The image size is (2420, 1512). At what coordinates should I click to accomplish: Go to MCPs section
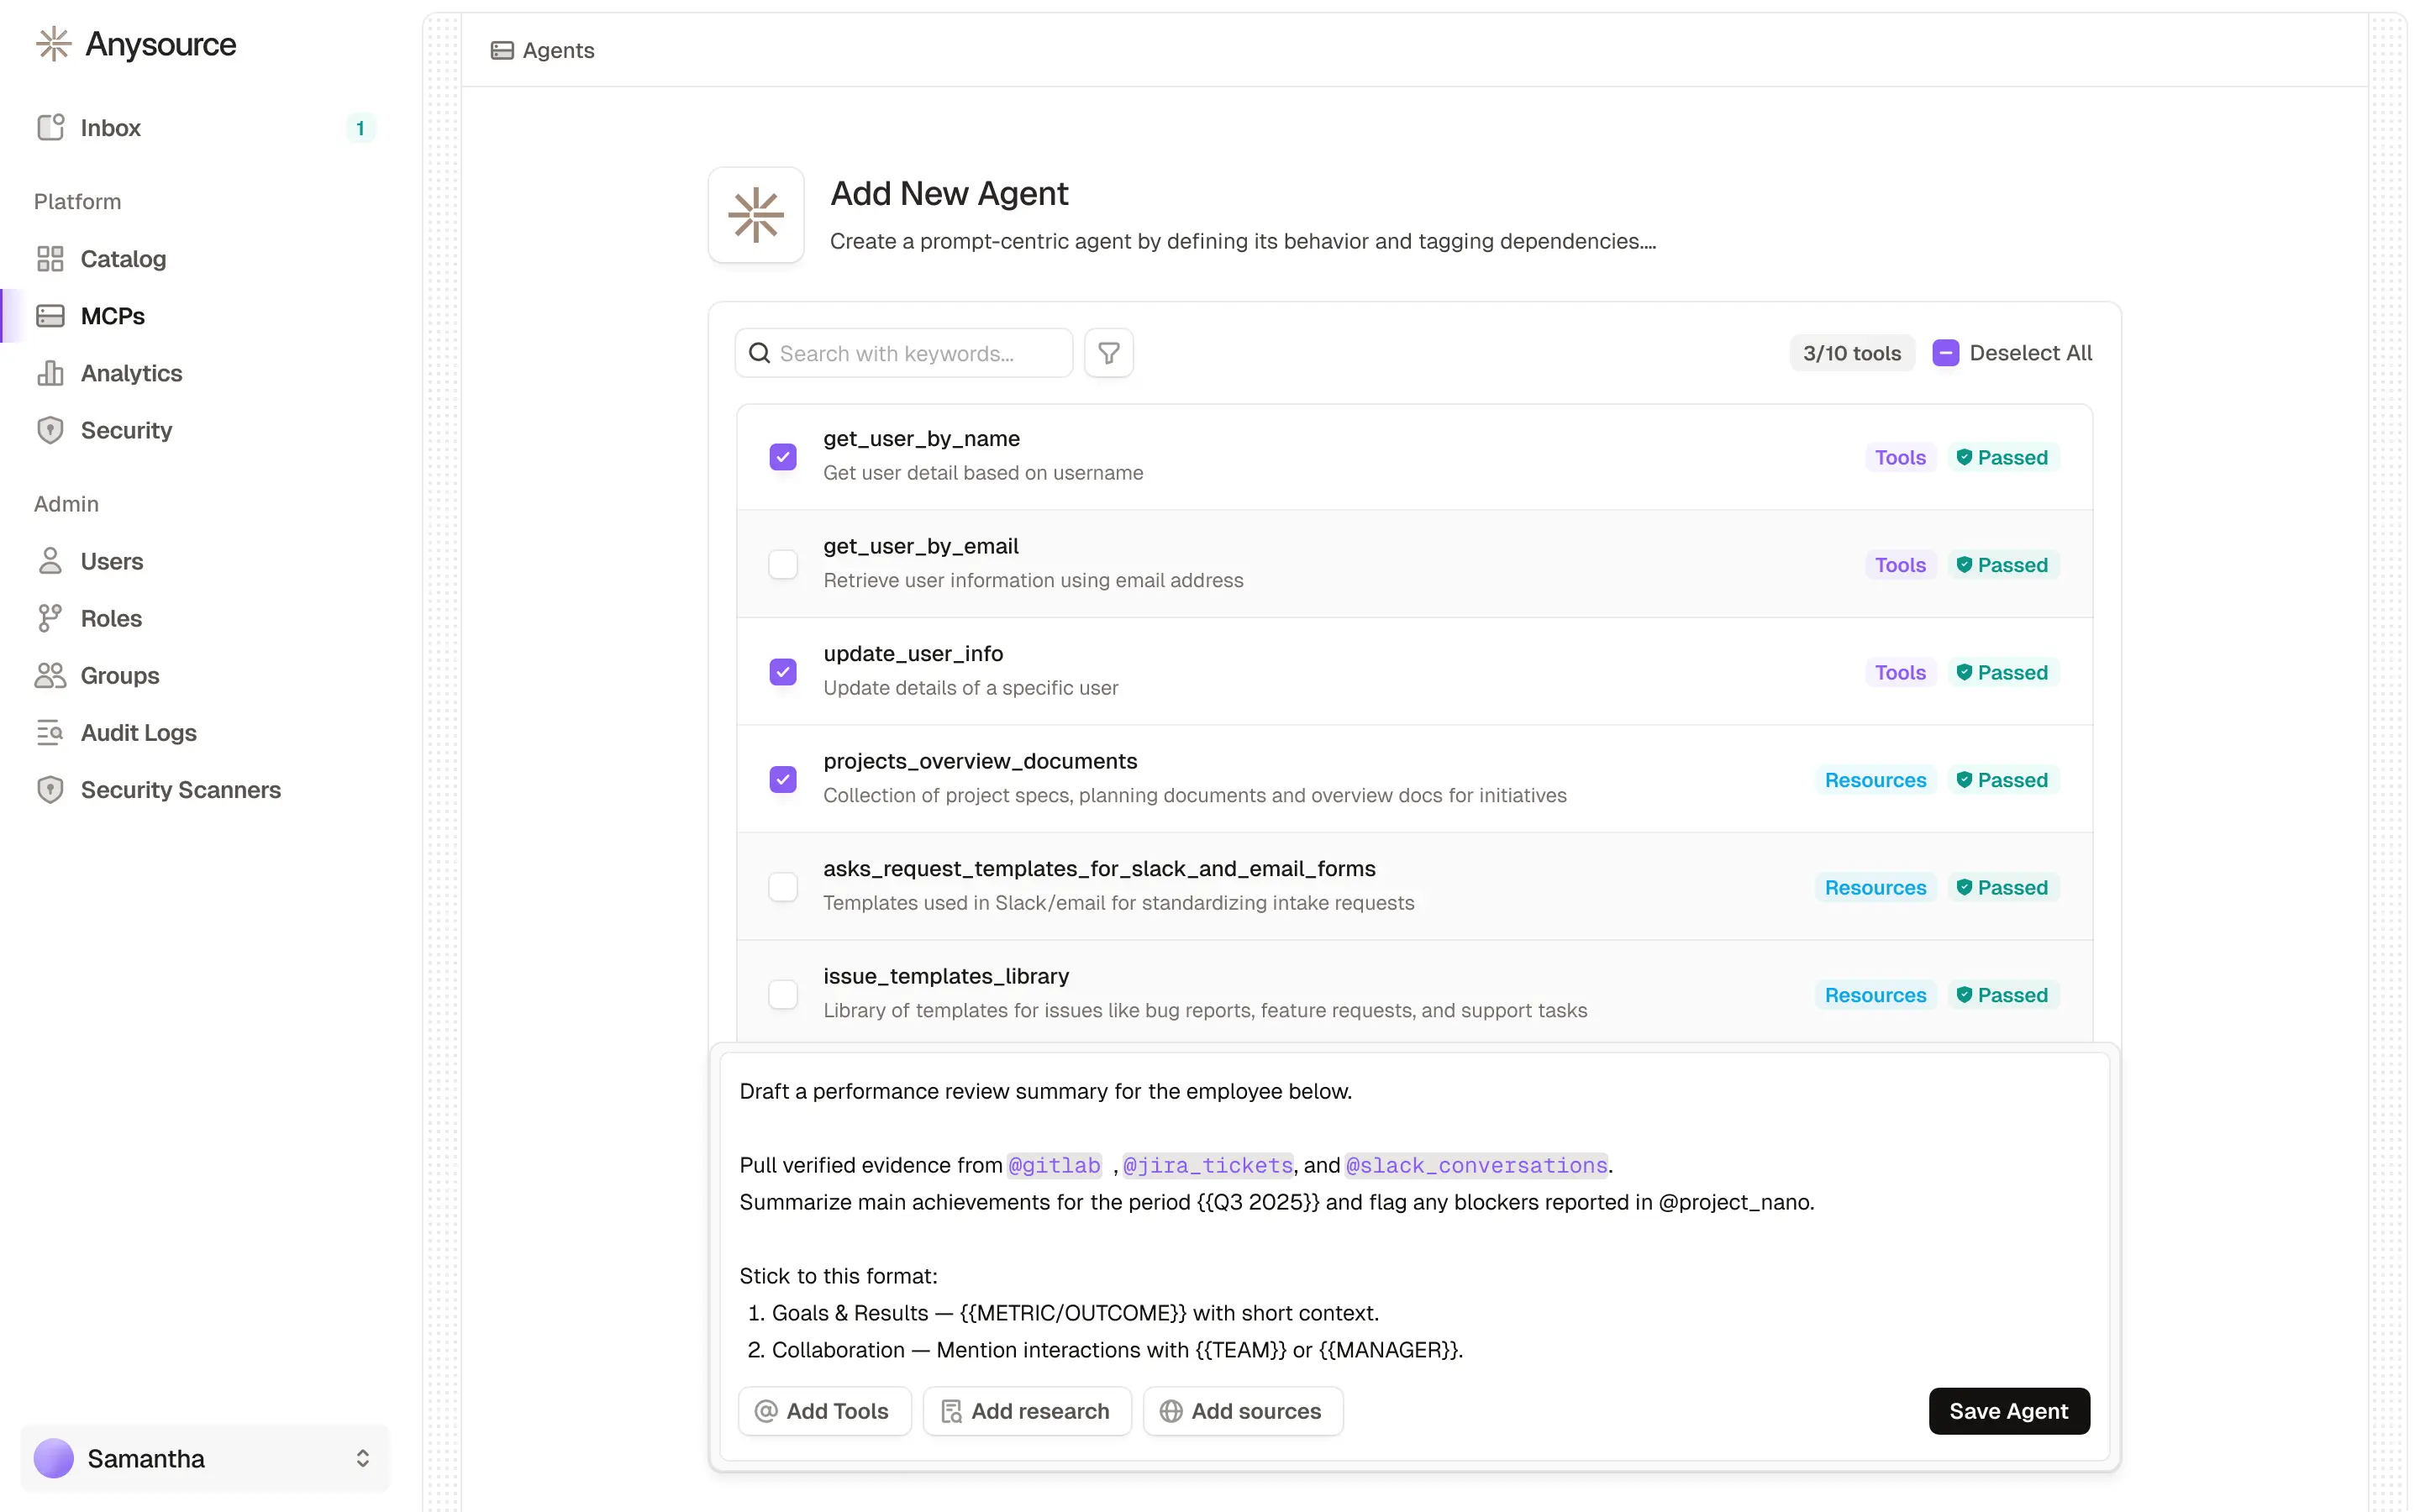coord(112,316)
